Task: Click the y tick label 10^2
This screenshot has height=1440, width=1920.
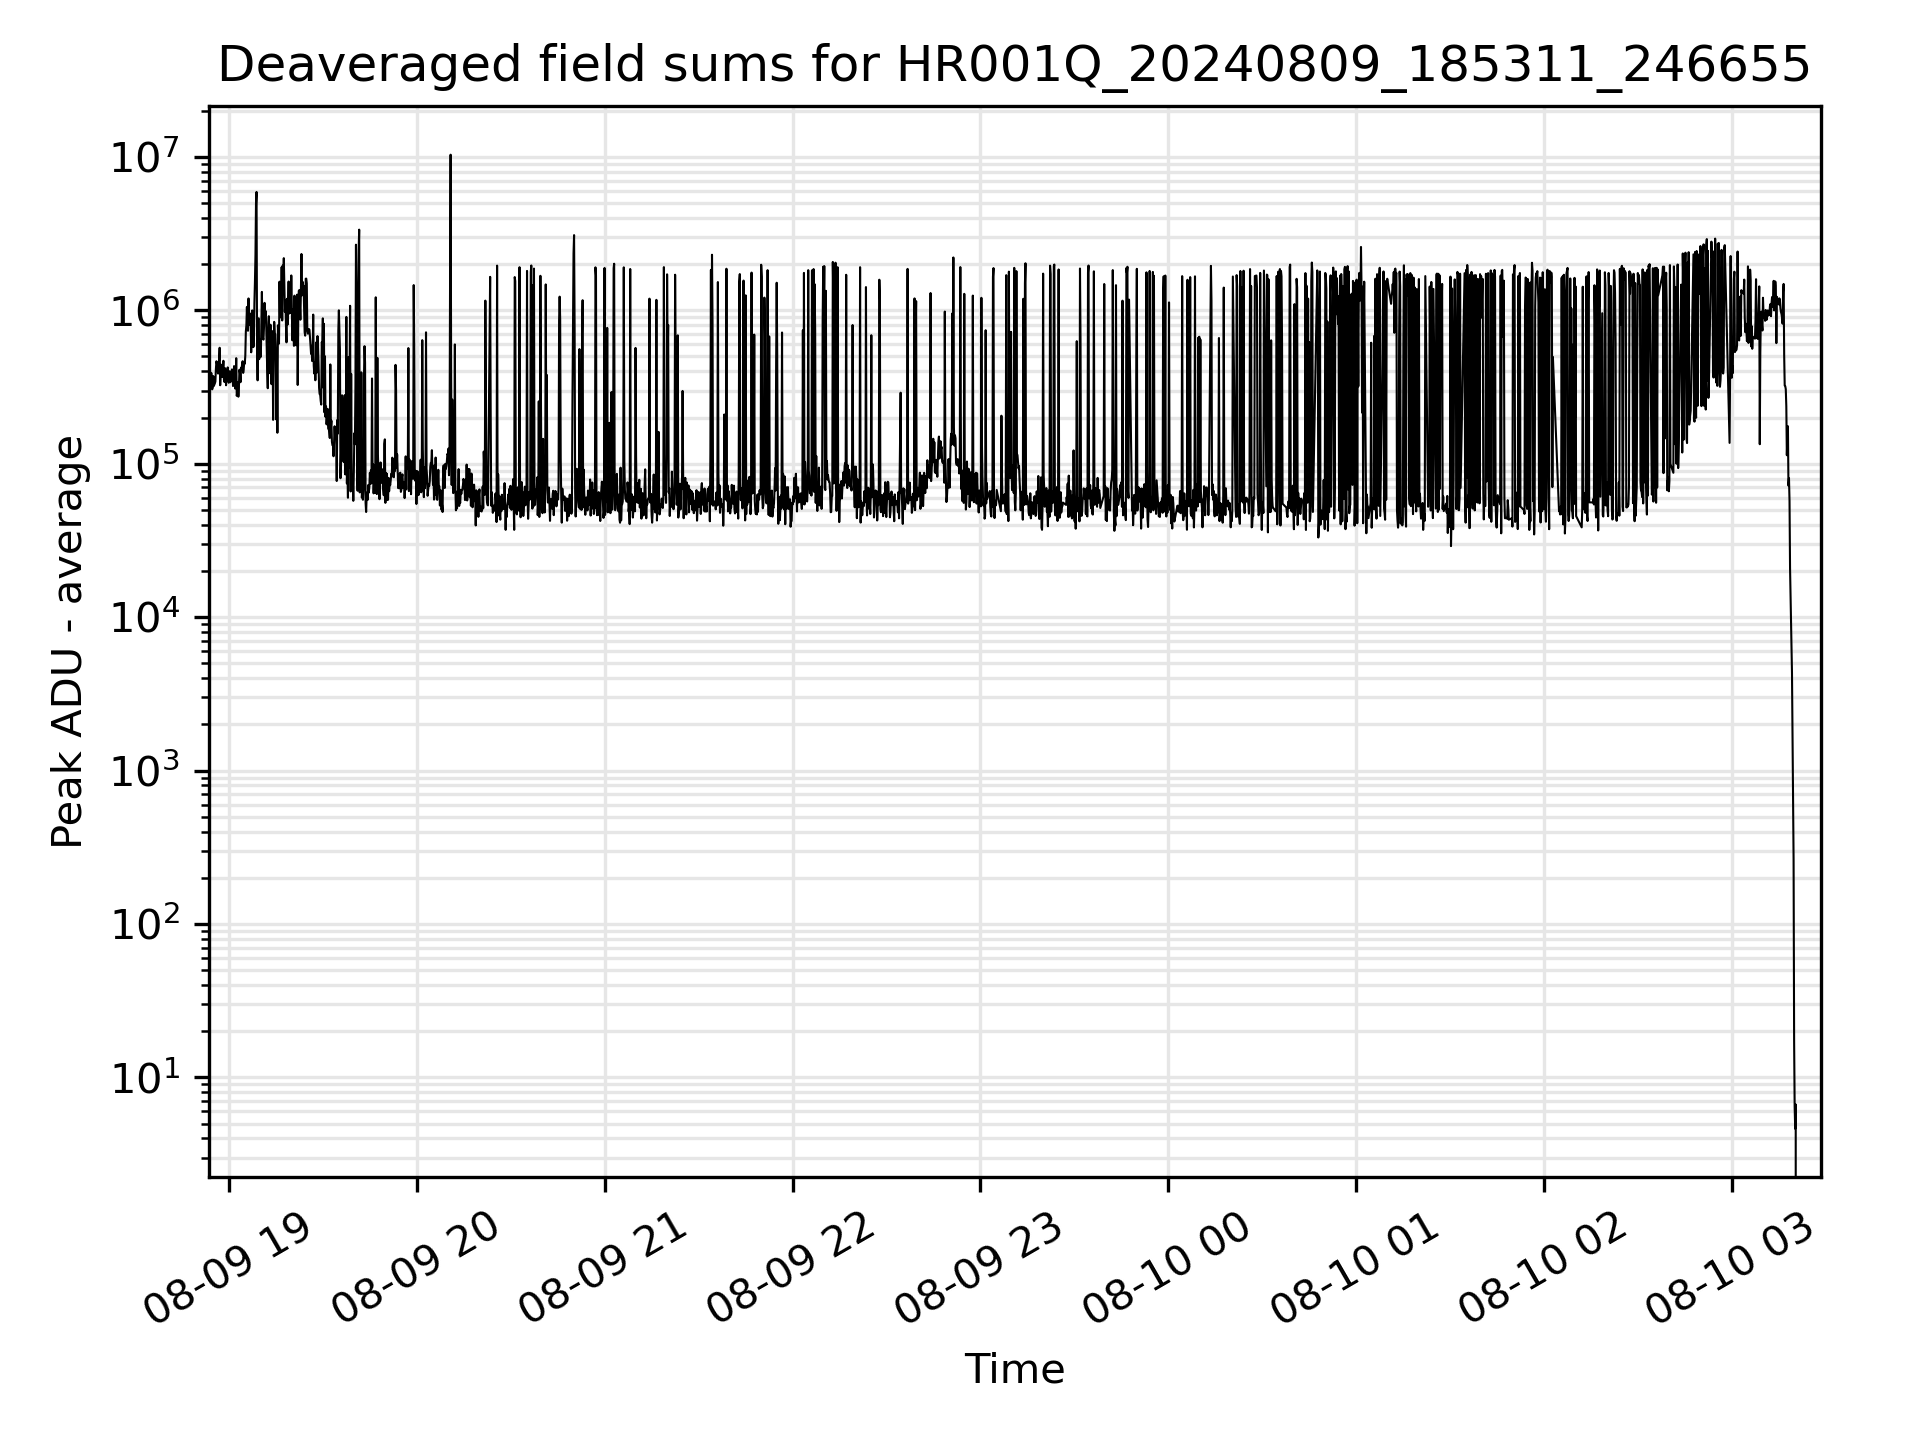Action: pyautogui.click(x=146, y=924)
